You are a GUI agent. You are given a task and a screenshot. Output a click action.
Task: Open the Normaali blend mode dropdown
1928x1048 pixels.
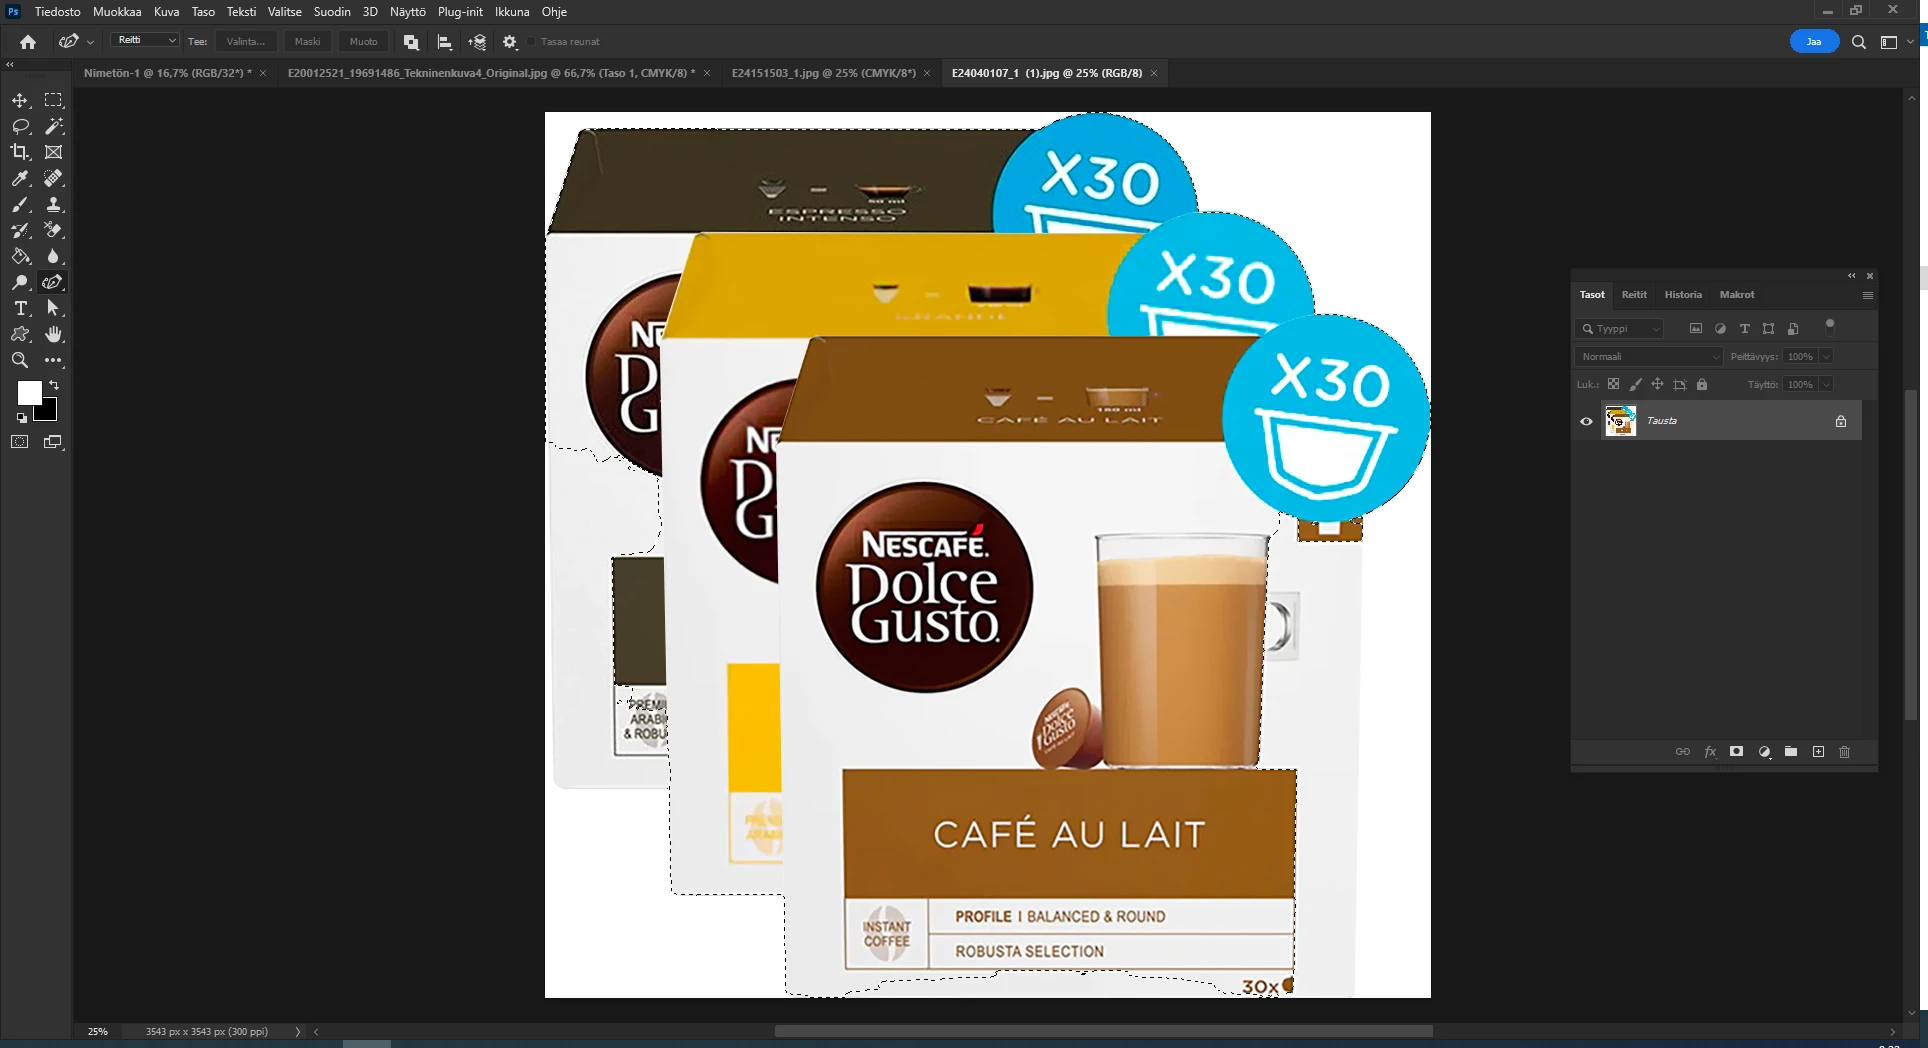tap(1649, 356)
